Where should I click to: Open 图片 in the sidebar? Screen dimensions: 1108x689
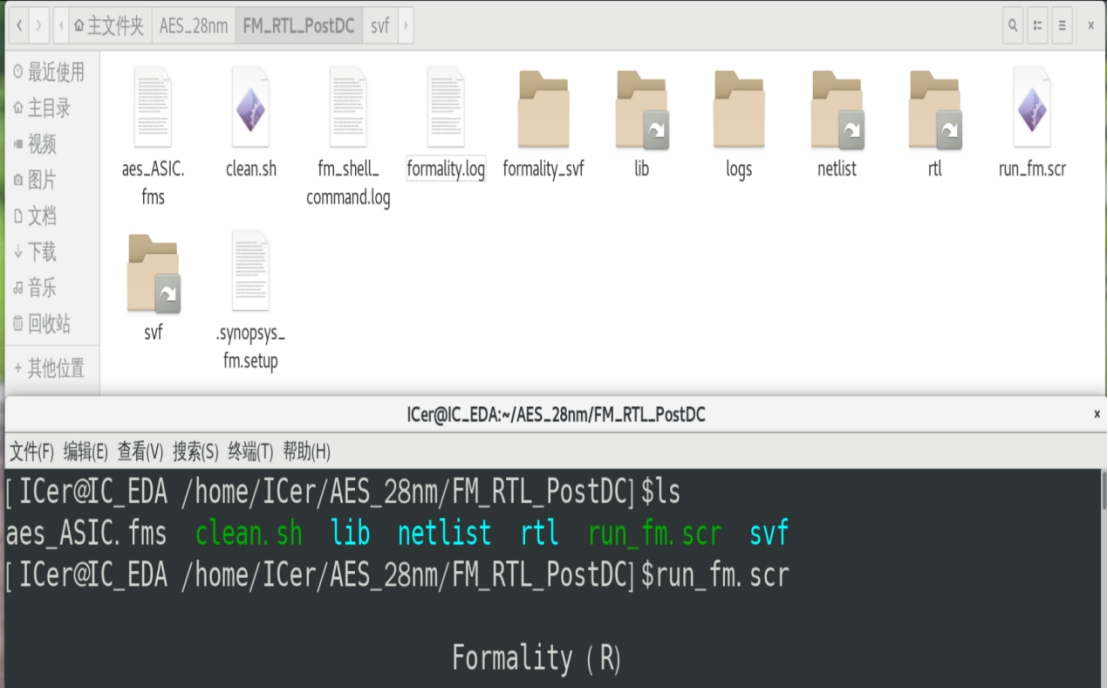35,179
